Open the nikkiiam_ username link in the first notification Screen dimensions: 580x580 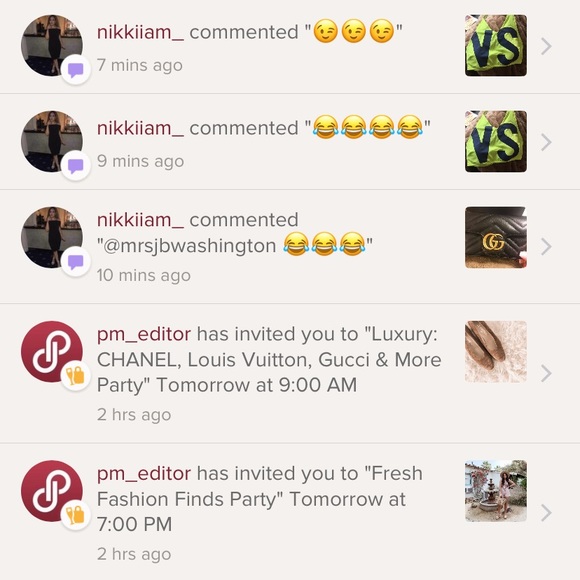pyautogui.click(x=140, y=32)
